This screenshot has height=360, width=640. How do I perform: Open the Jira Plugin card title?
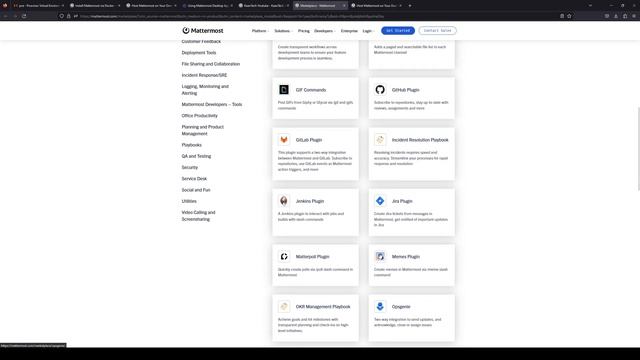tap(402, 201)
